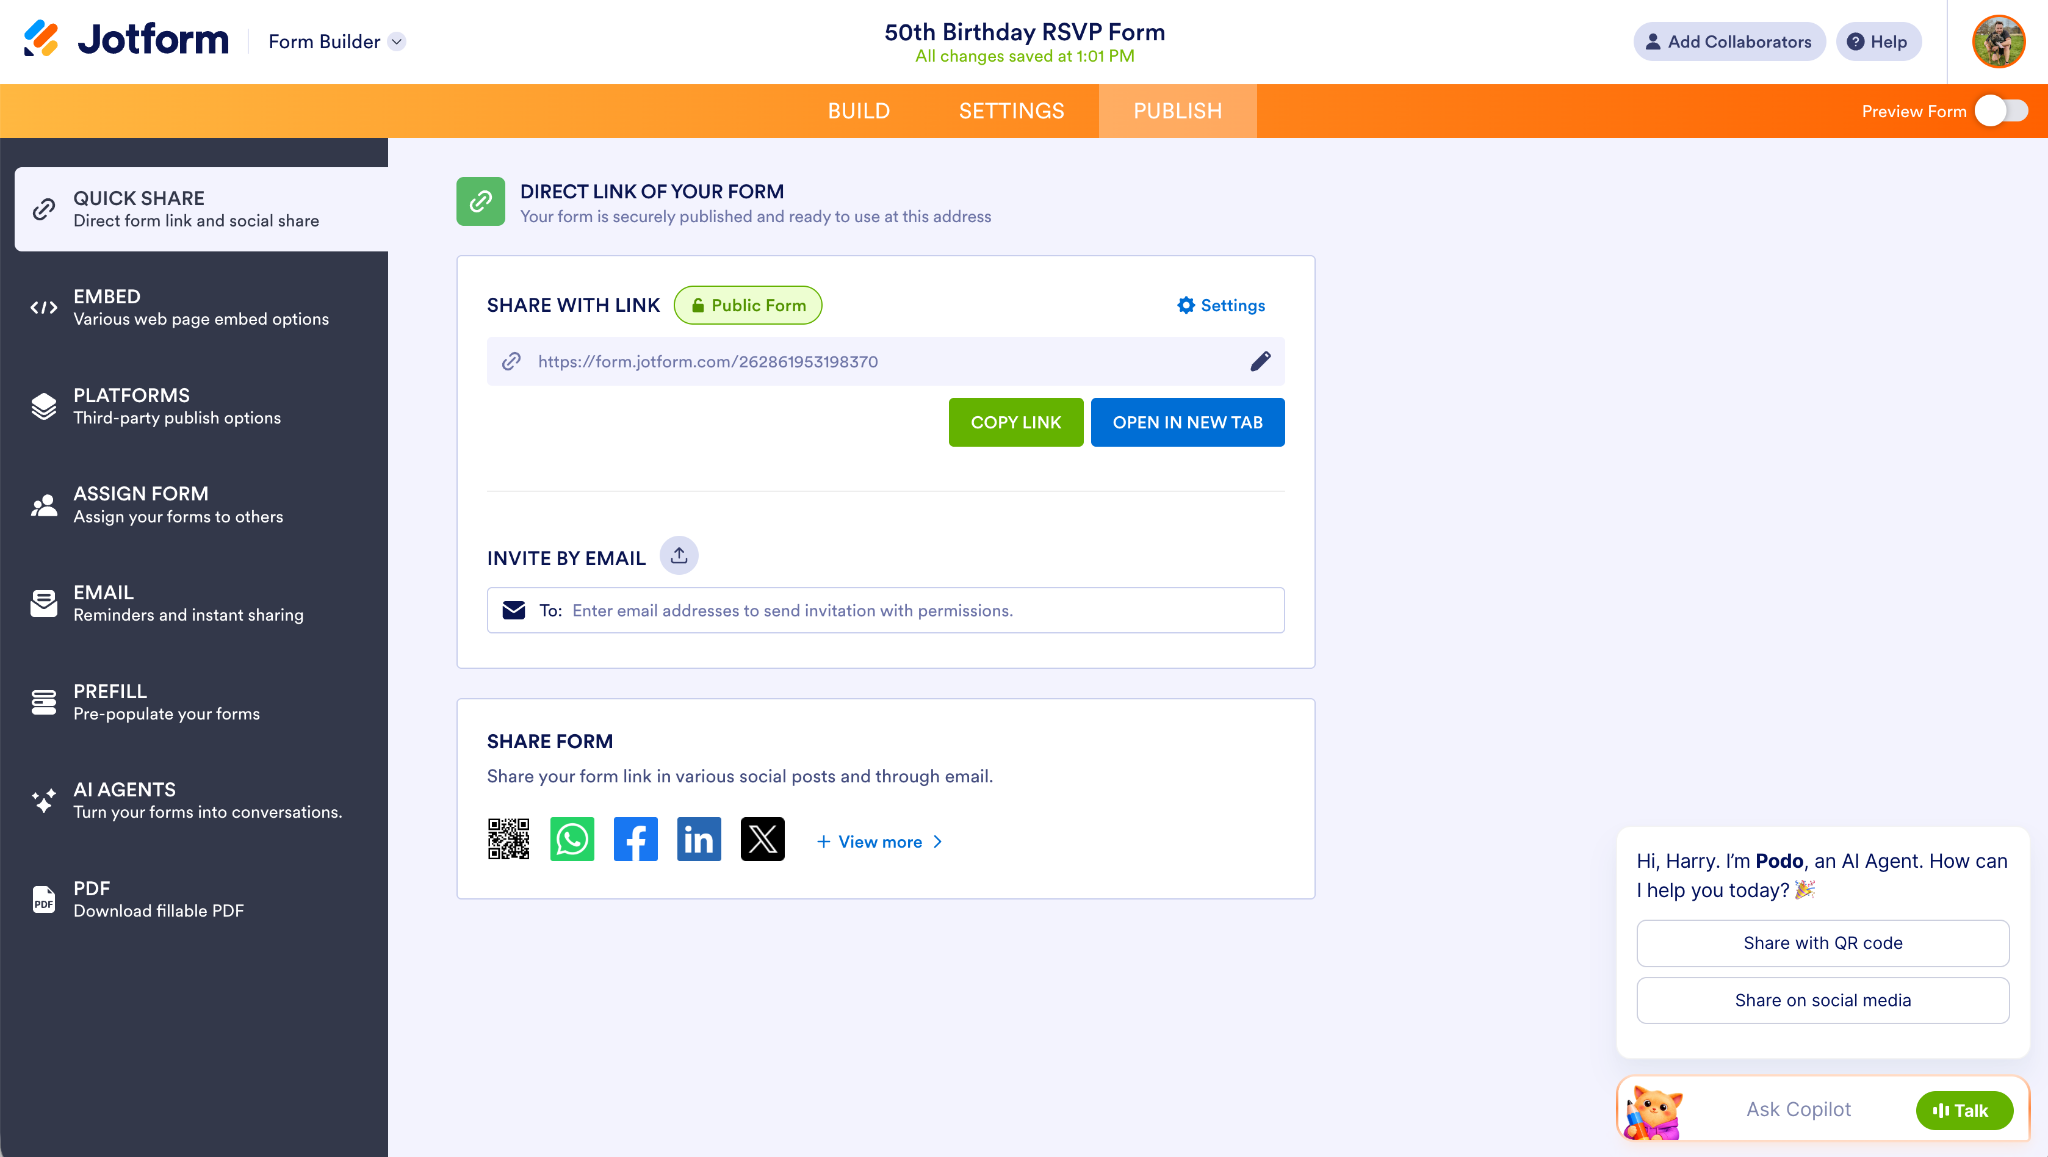Click the Settings gear in Share With Link
Viewport: 2048px width, 1157px height.
coord(1221,305)
